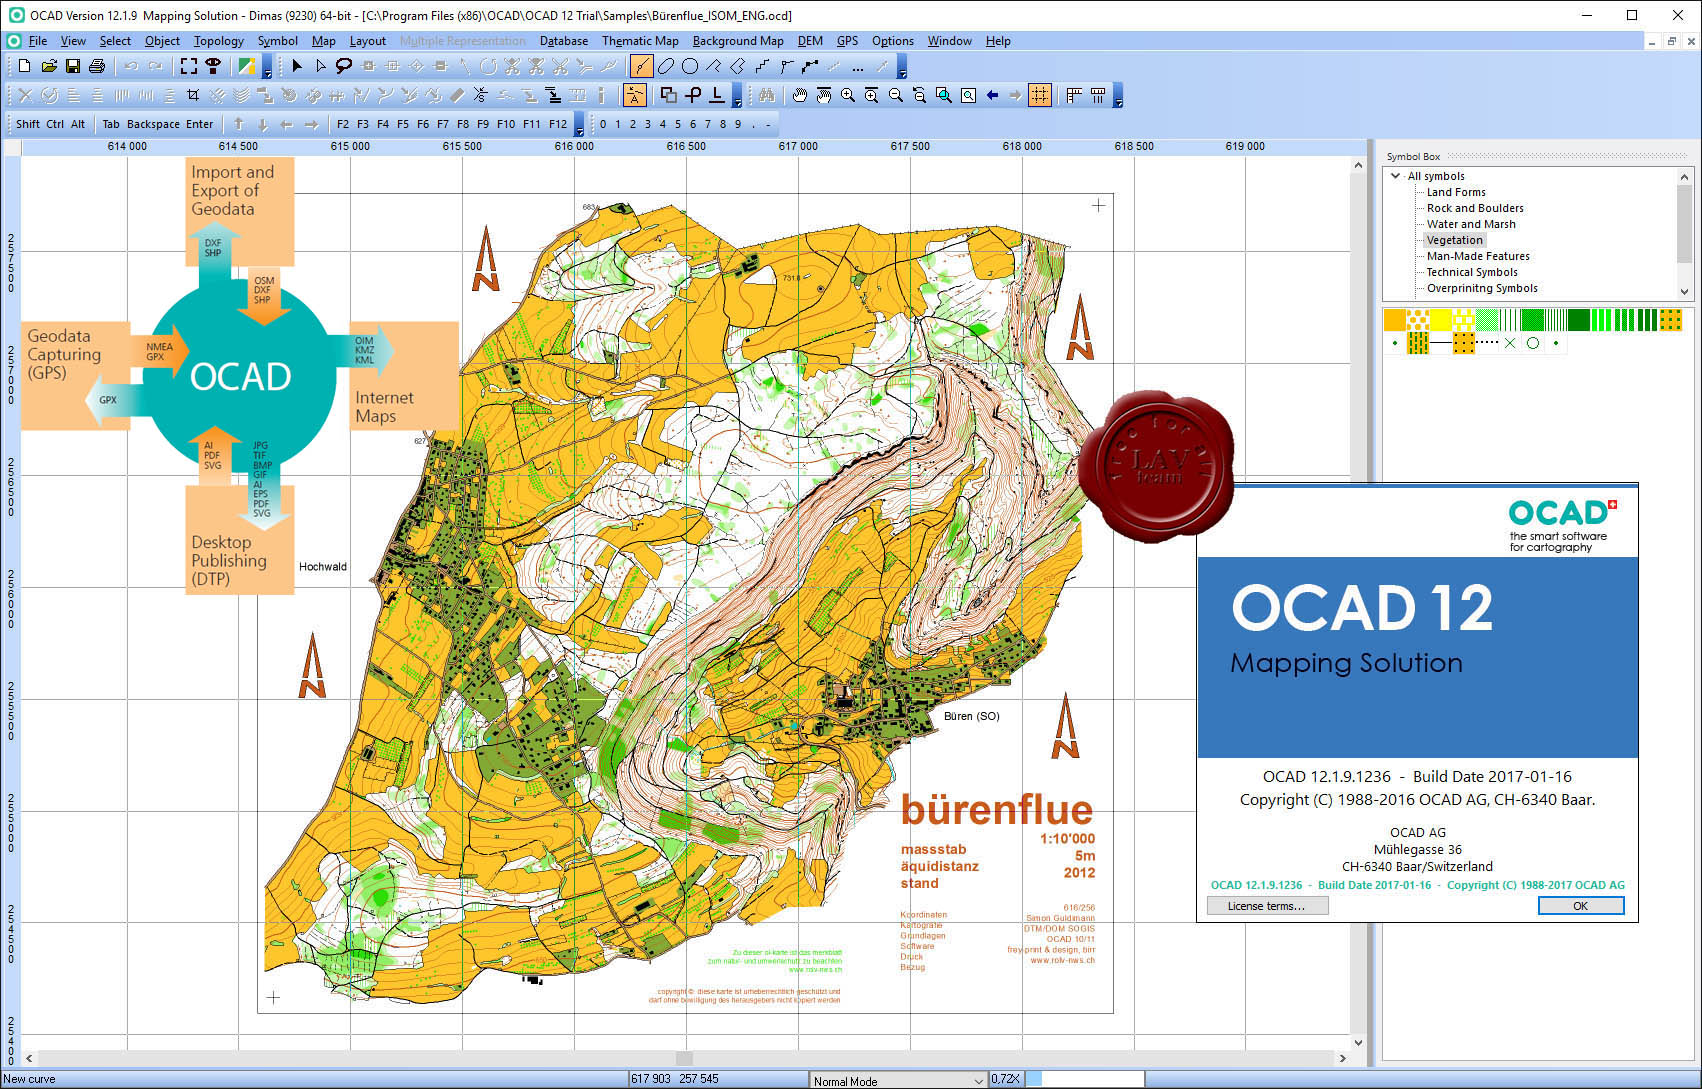Click OK in the About dialog
This screenshot has width=1702, height=1089.
(x=1580, y=906)
